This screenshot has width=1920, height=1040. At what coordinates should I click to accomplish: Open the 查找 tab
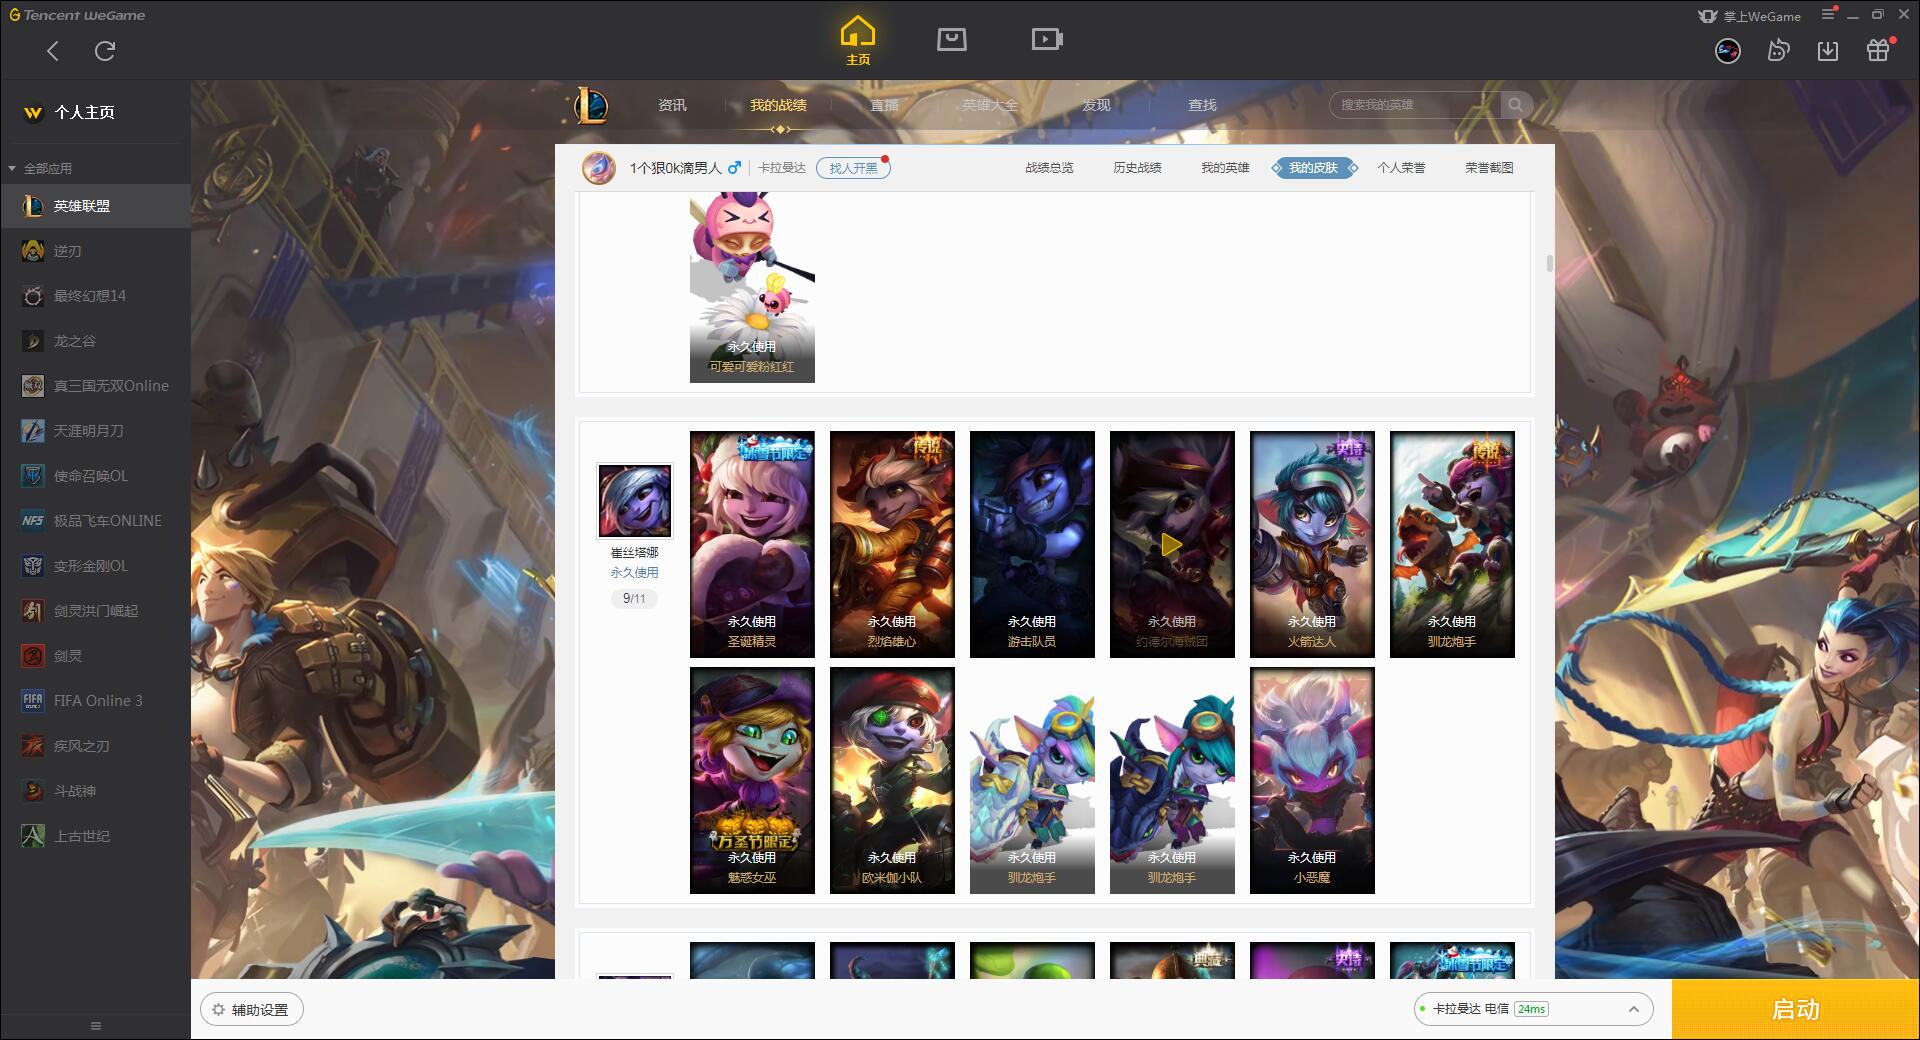coord(1202,105)
